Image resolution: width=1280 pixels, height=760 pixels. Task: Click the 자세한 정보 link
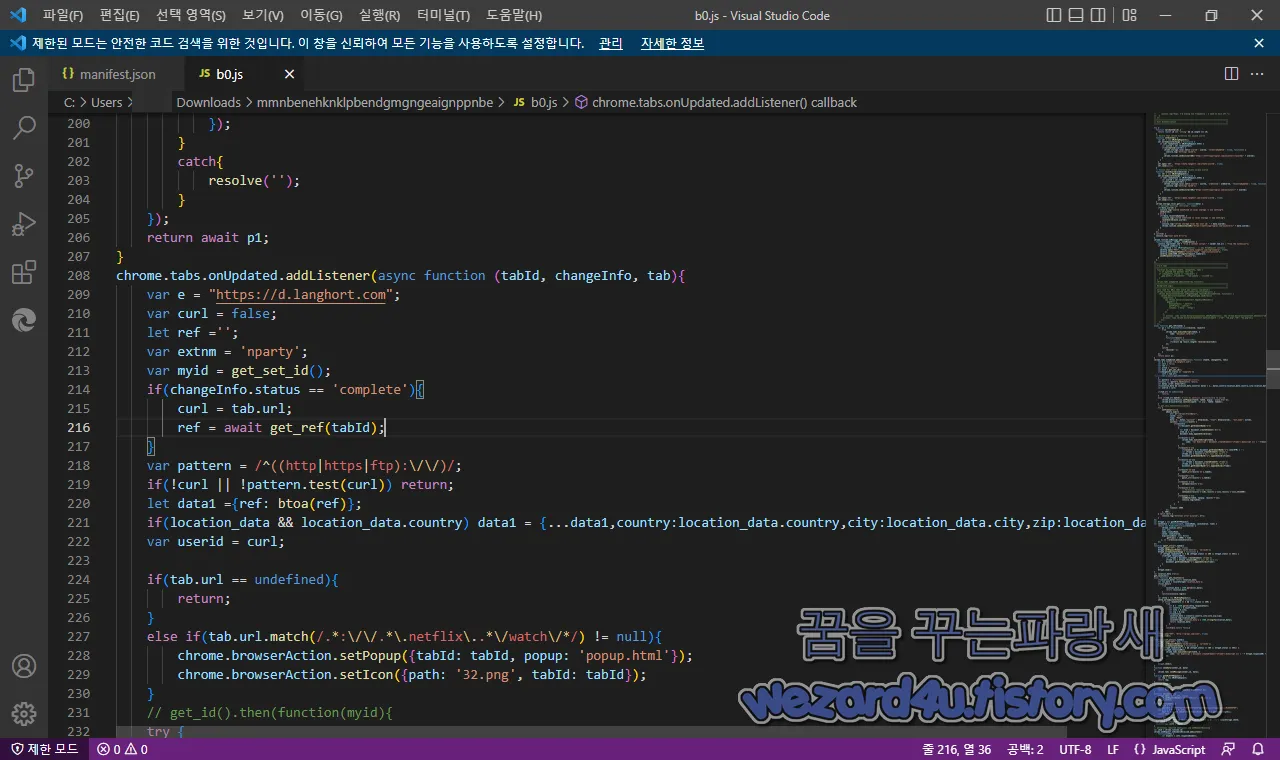coord(672,43)
